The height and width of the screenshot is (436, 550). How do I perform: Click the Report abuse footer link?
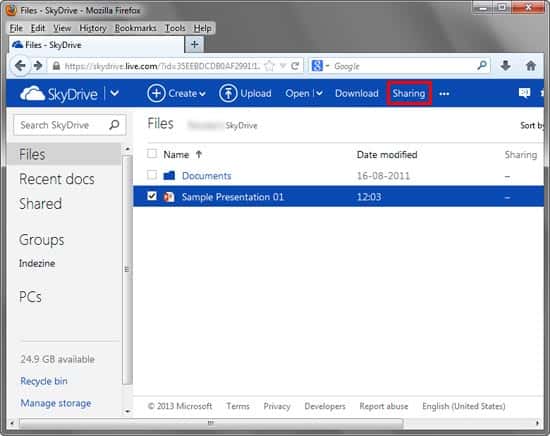click(x=384, y=406)
